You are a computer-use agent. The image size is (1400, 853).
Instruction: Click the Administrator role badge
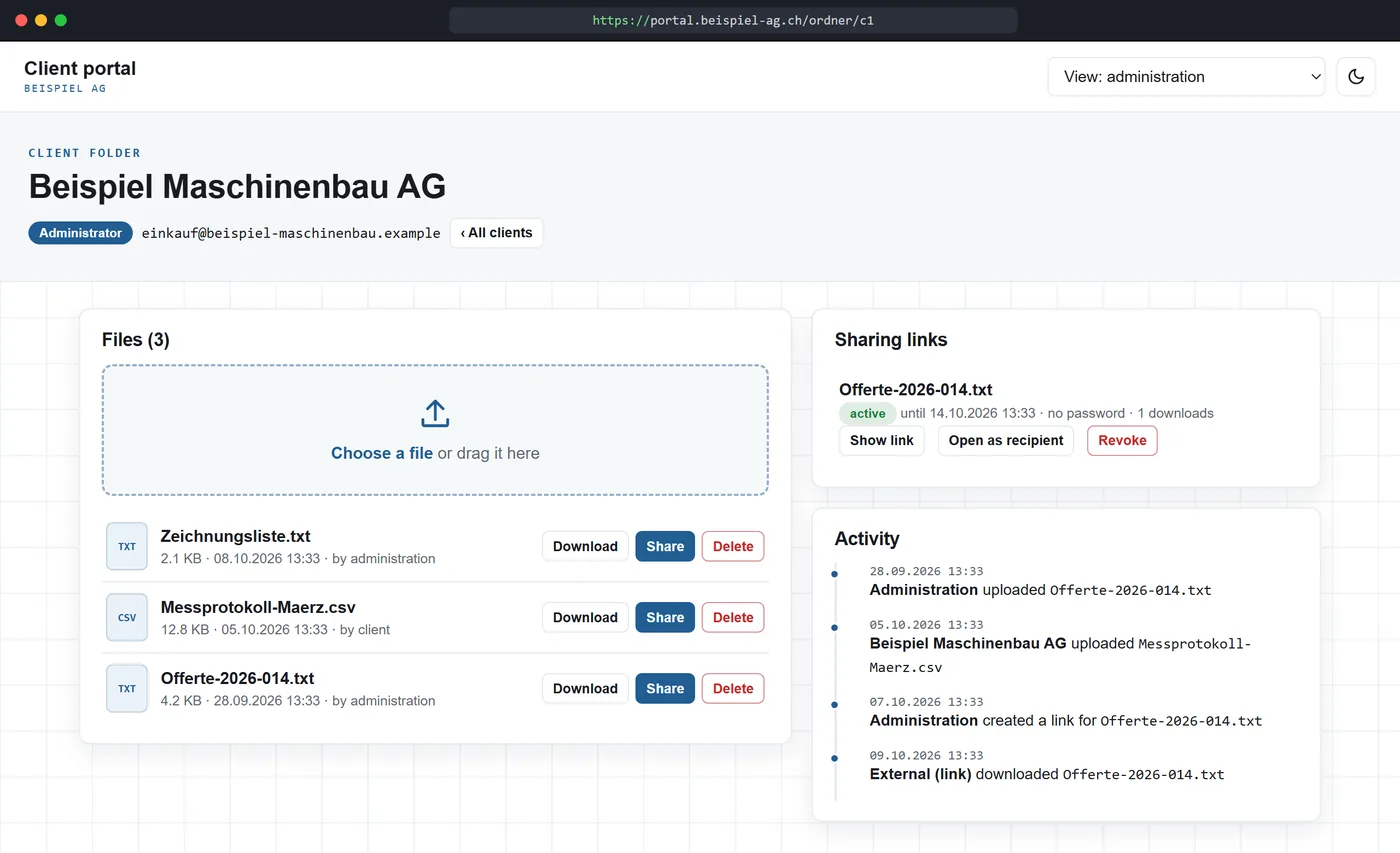pos(80,233)
